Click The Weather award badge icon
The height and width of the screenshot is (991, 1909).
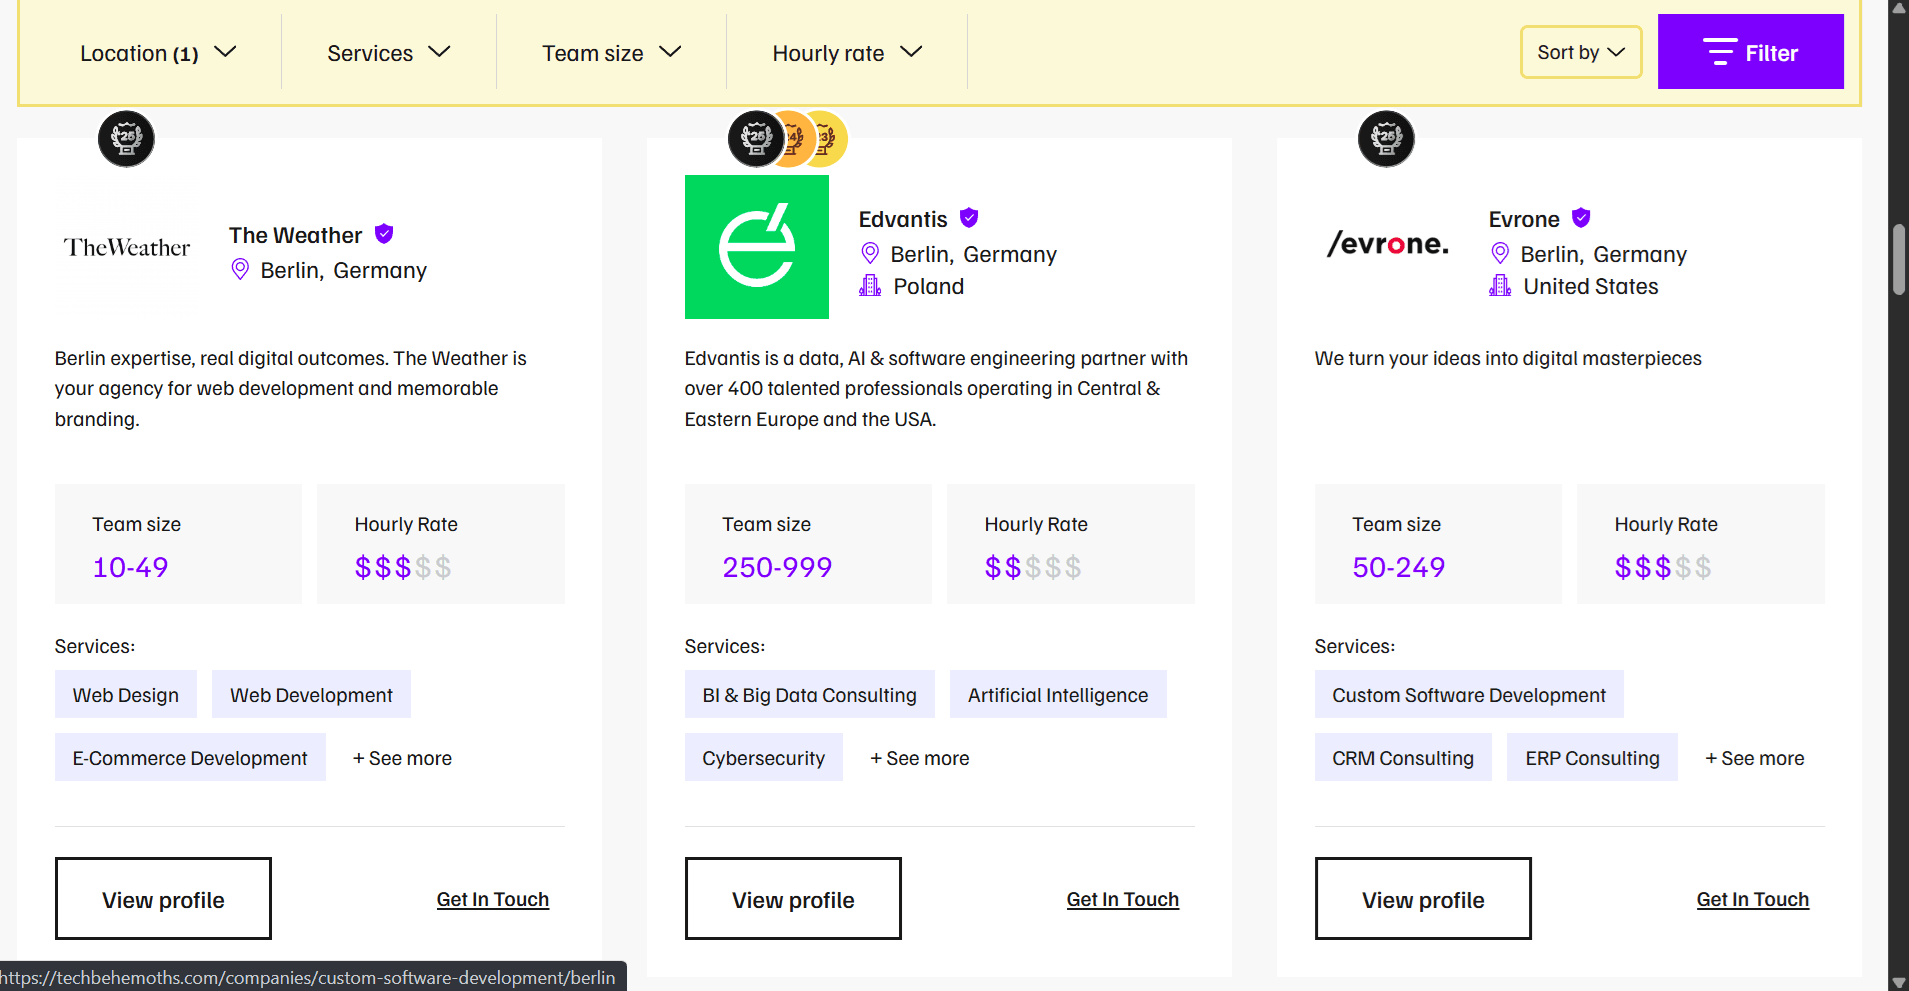[x=126, y=138]
